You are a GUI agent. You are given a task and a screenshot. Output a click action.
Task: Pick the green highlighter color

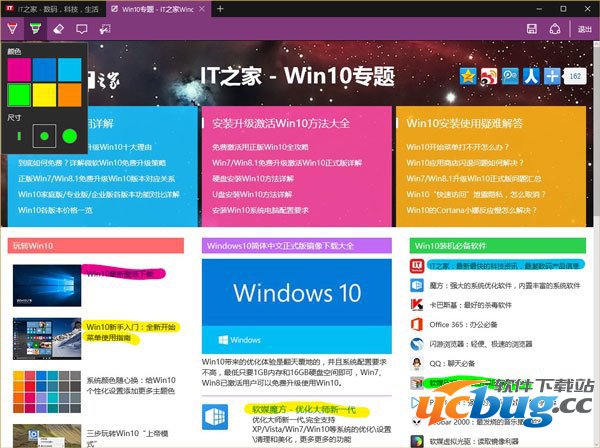19,95
